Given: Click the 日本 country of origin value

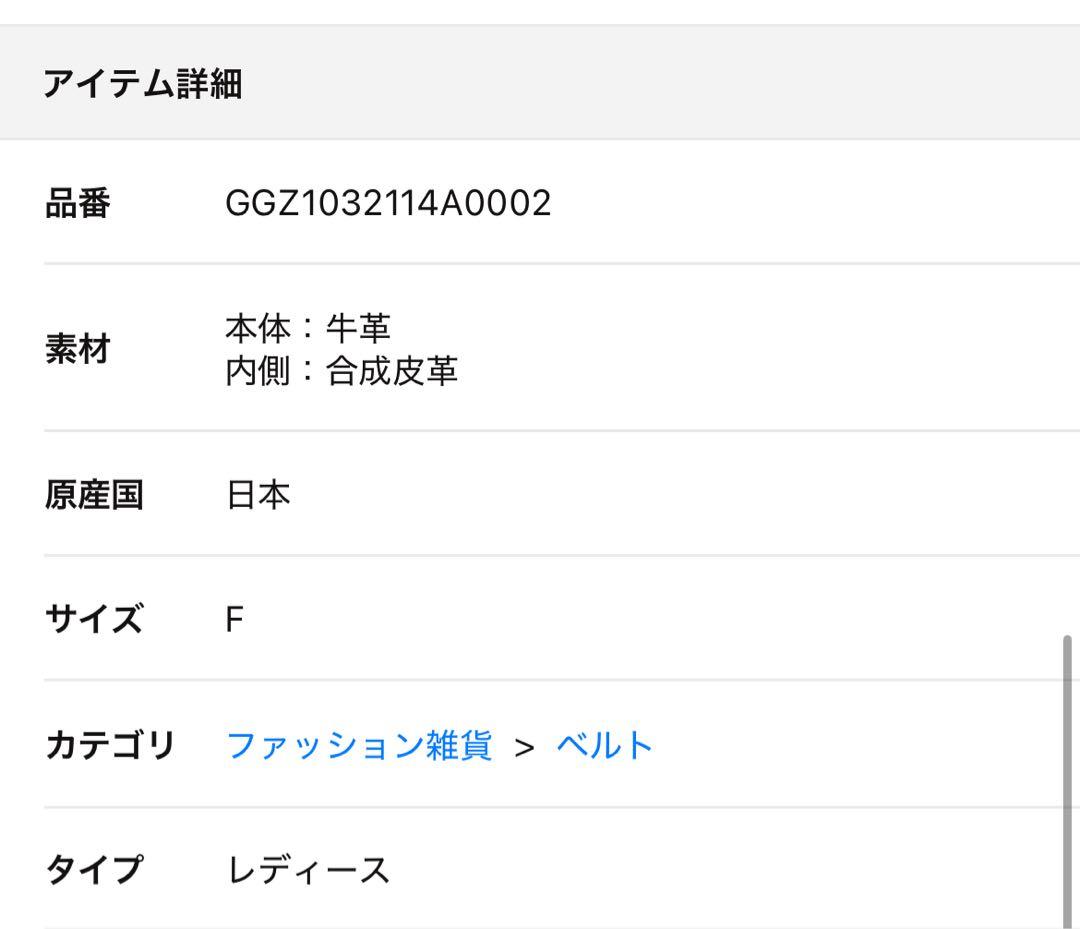Looking at the screenshot, I should [x=258, y=495].
